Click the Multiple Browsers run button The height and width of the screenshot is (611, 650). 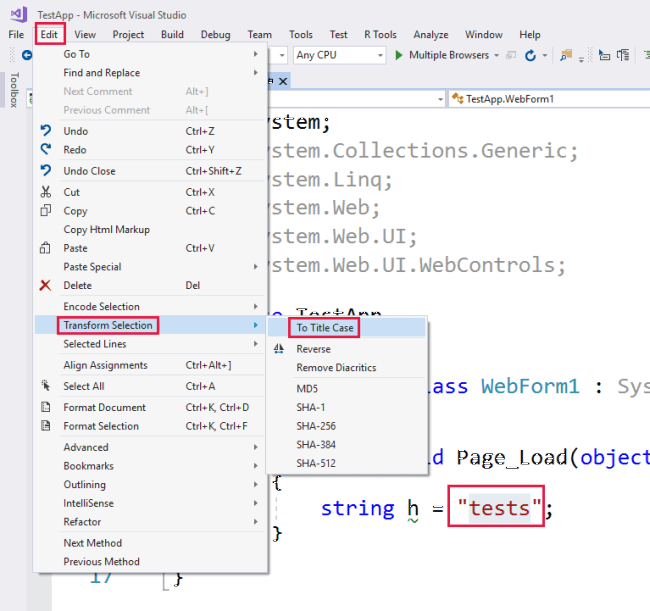tap(441, 55)
